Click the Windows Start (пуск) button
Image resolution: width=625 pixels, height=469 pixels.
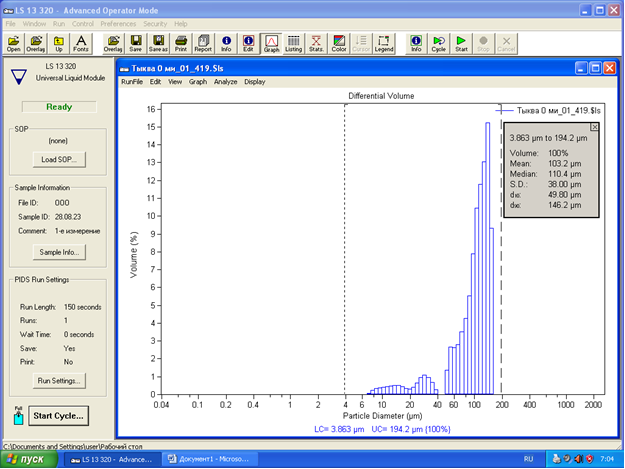[x=30, y=459]
